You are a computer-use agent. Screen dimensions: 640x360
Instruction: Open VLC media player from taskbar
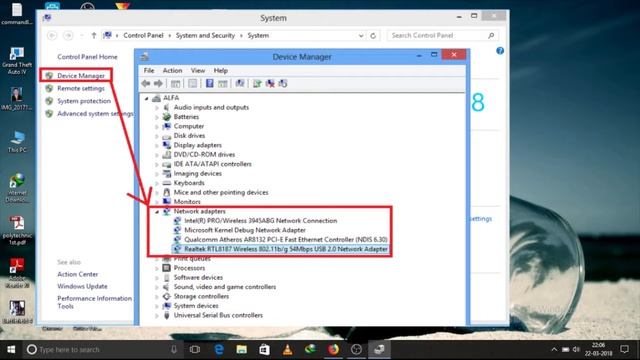coord(287,349)
